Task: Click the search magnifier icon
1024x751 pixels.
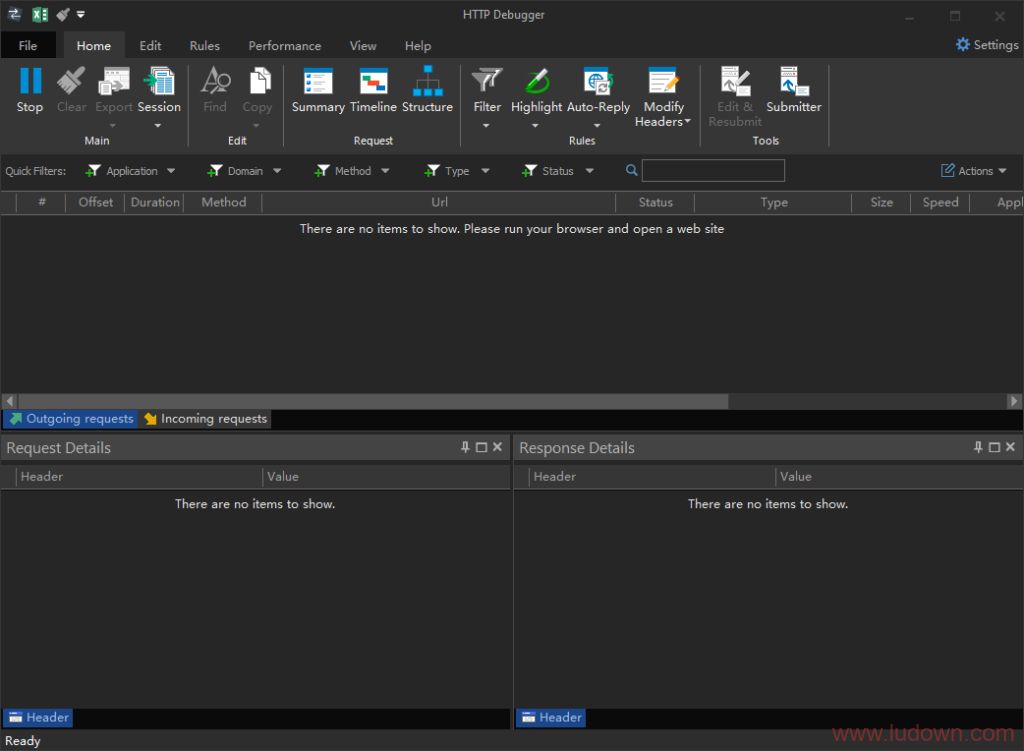Action: pos(632,170)
